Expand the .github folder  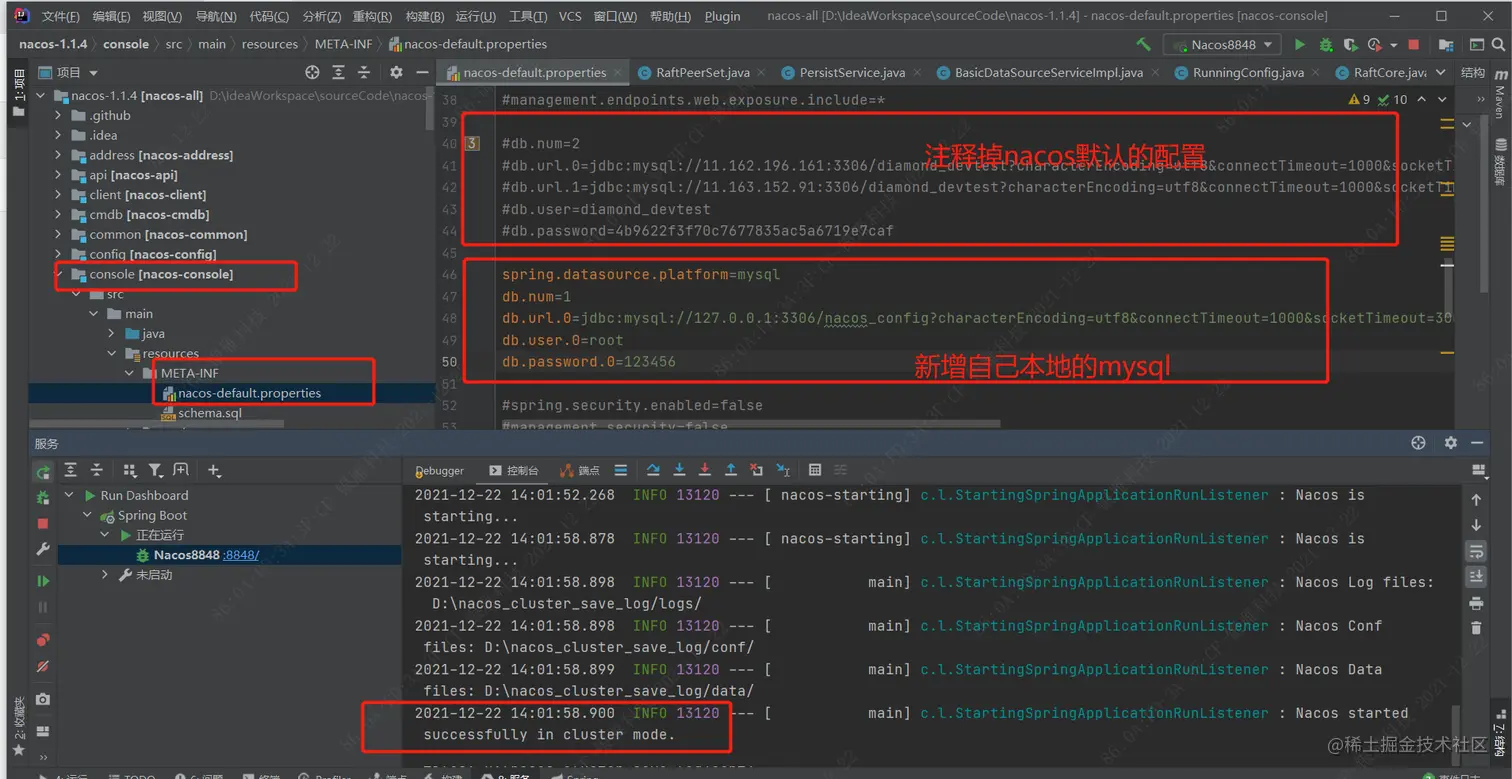coord(58,115)
